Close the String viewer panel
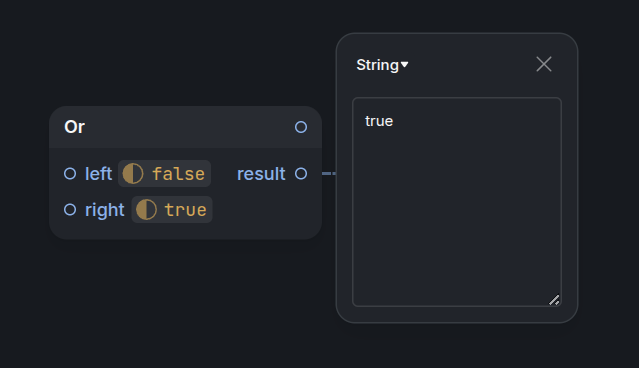 point(544,64)
